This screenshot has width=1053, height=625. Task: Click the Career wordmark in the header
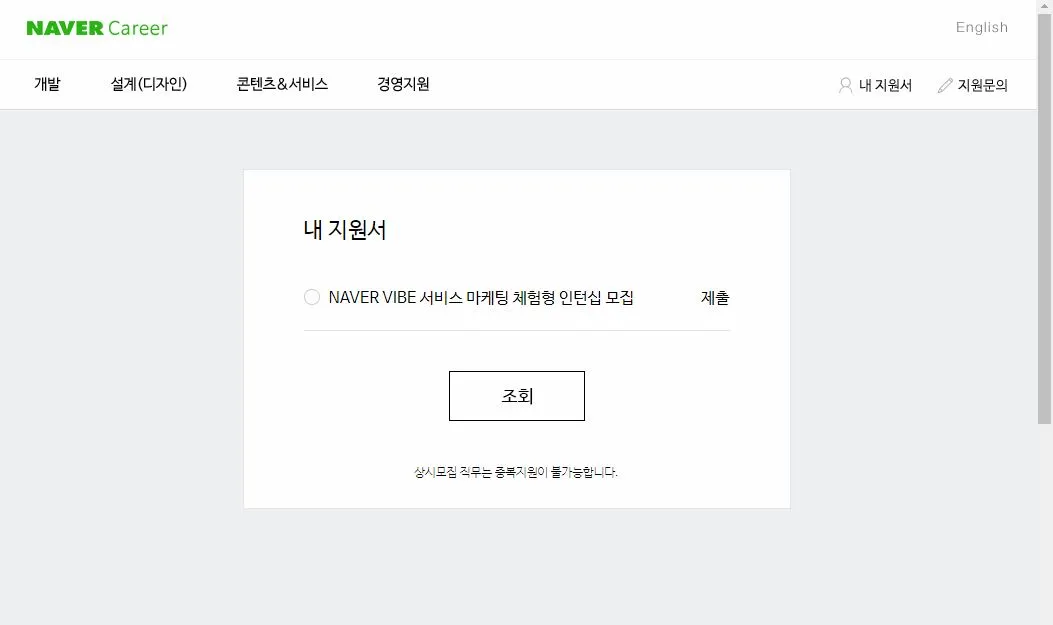point(138,28)
